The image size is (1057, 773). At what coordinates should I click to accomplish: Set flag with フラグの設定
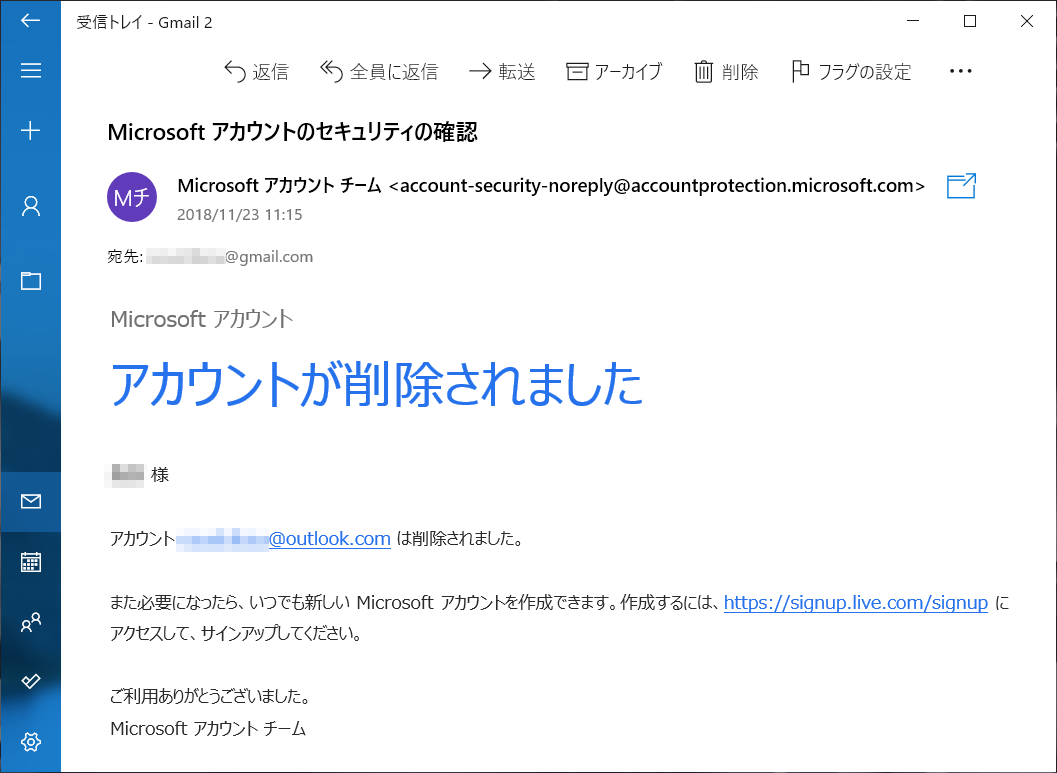point(851,71)
